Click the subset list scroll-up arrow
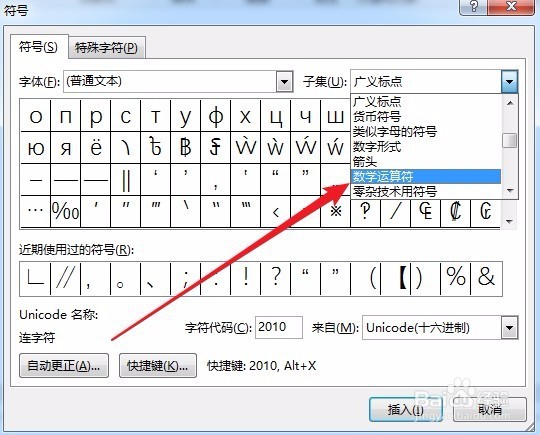This screenshot has height=435, width=540. pyautogui.click(x=510, y=102)
